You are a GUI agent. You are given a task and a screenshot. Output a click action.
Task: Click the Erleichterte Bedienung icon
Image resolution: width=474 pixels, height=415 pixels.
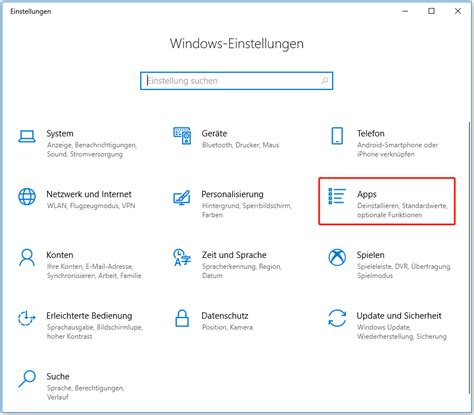click(x=27, y=318)
